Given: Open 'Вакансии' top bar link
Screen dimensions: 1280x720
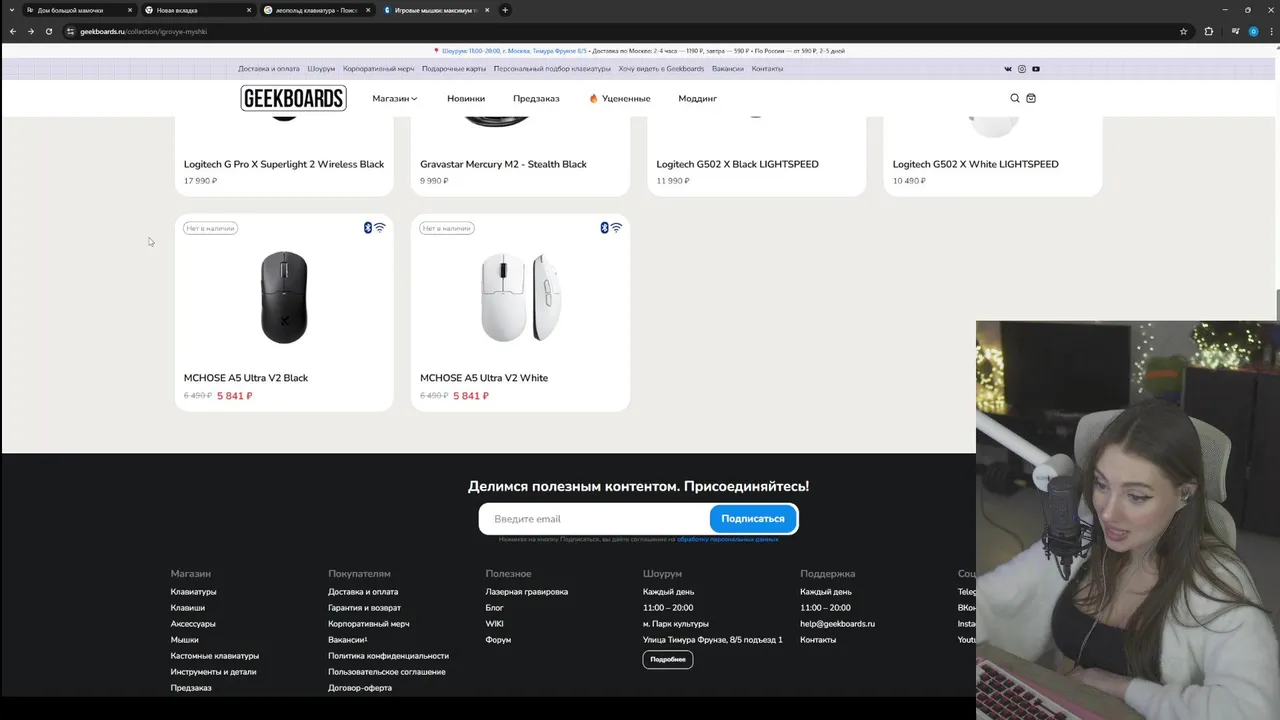Looking at the screenshot, I should 728,69.
